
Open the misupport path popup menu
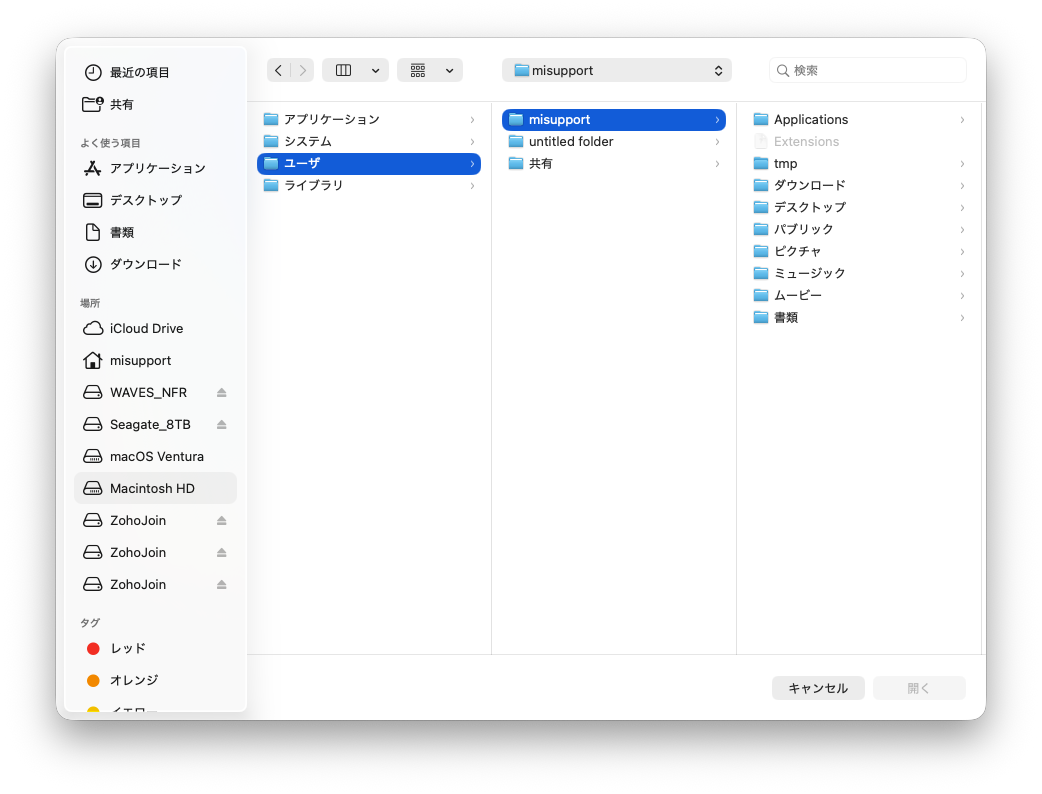point(616,70)
